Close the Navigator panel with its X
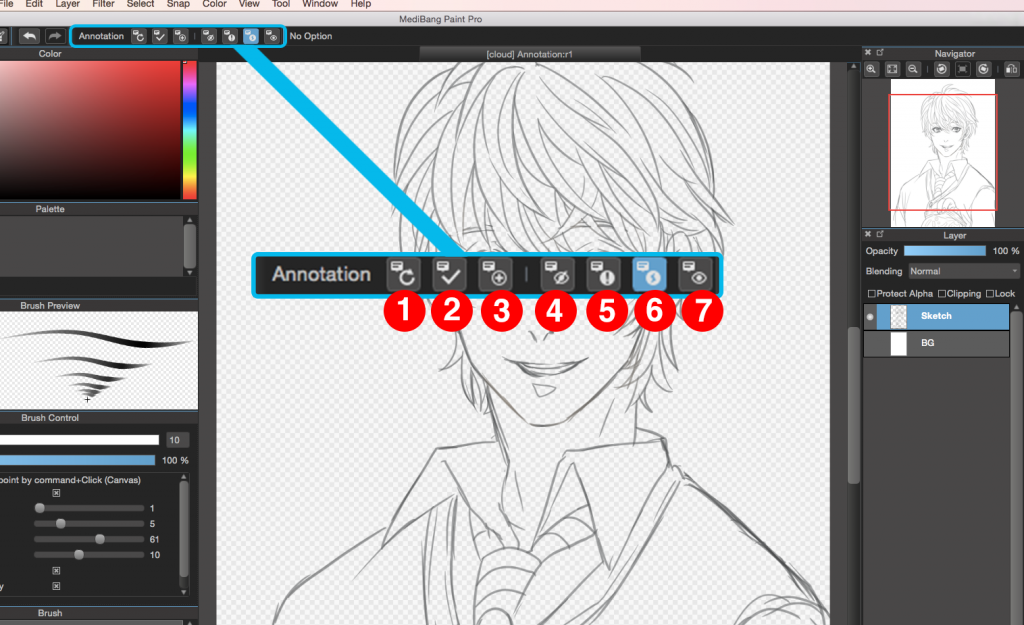The width and height of the screenshot is (1024, 625). pos(868,52)
